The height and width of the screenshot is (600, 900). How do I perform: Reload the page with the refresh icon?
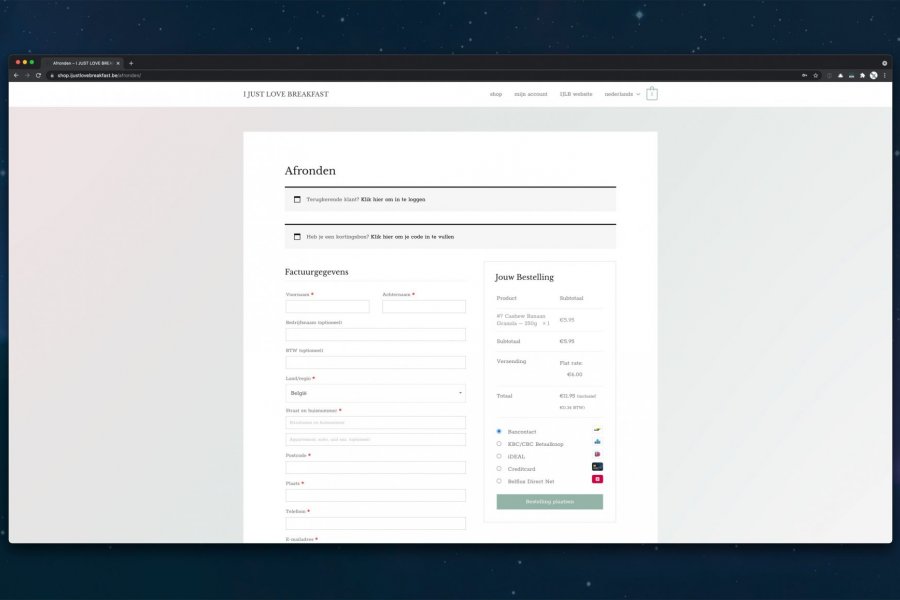(38, 75)
